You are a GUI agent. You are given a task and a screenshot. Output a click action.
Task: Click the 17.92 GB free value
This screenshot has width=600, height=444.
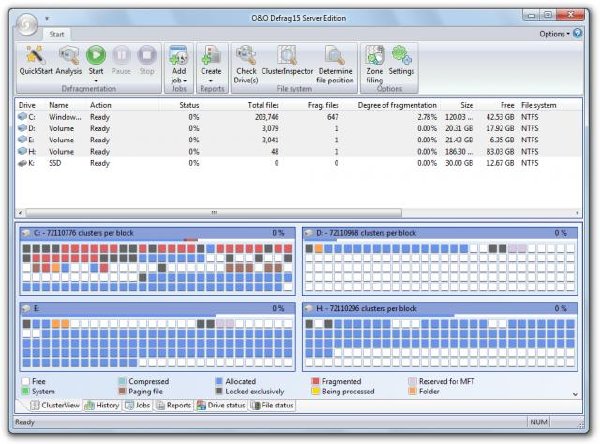(x=500, y=128)
